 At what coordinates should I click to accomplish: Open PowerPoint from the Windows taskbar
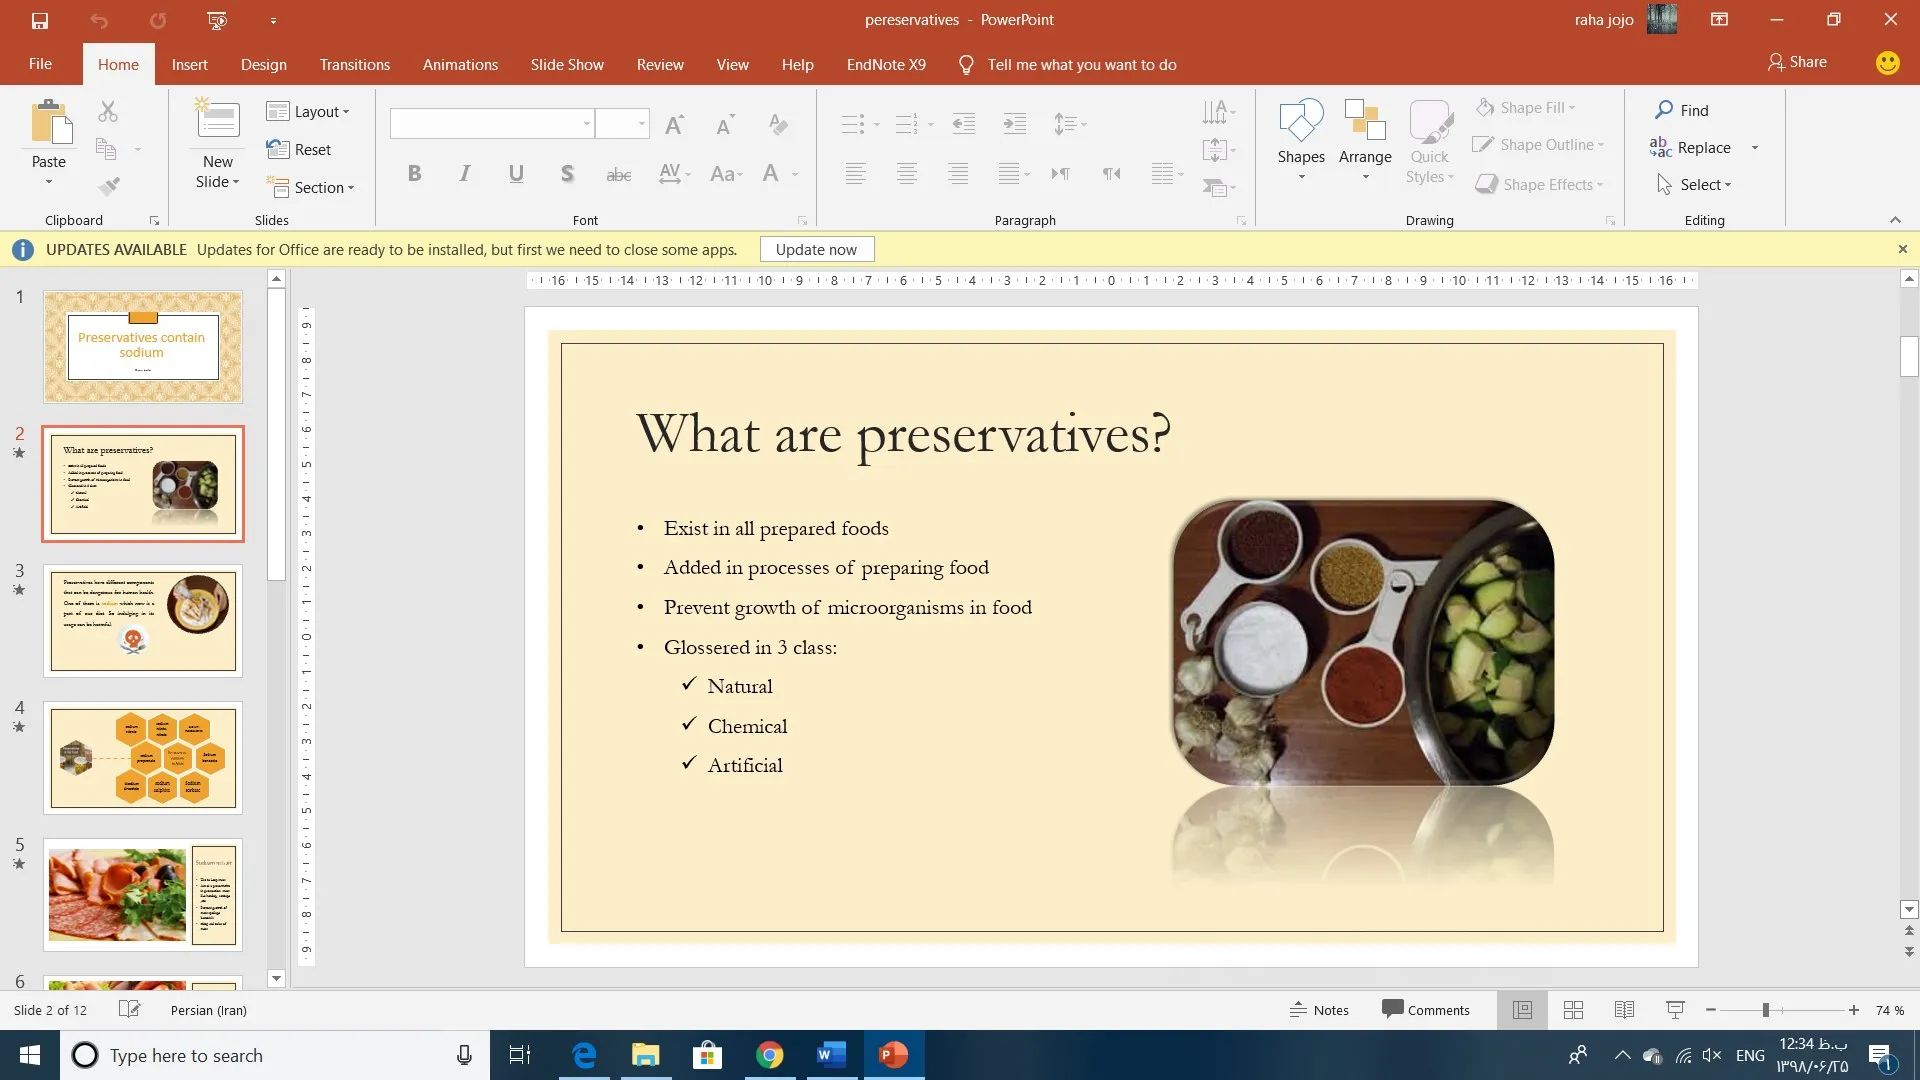[893, 1055]
